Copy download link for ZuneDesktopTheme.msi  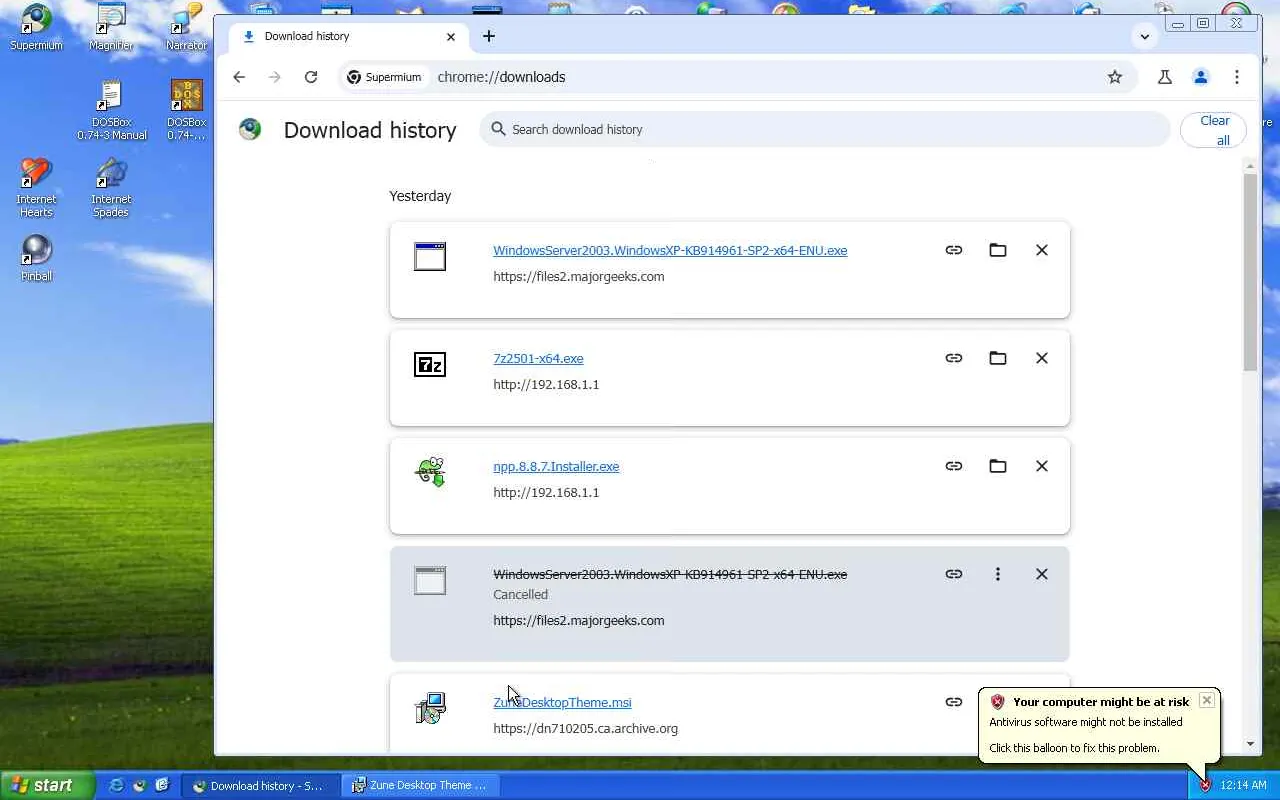(x=954, y=702)
